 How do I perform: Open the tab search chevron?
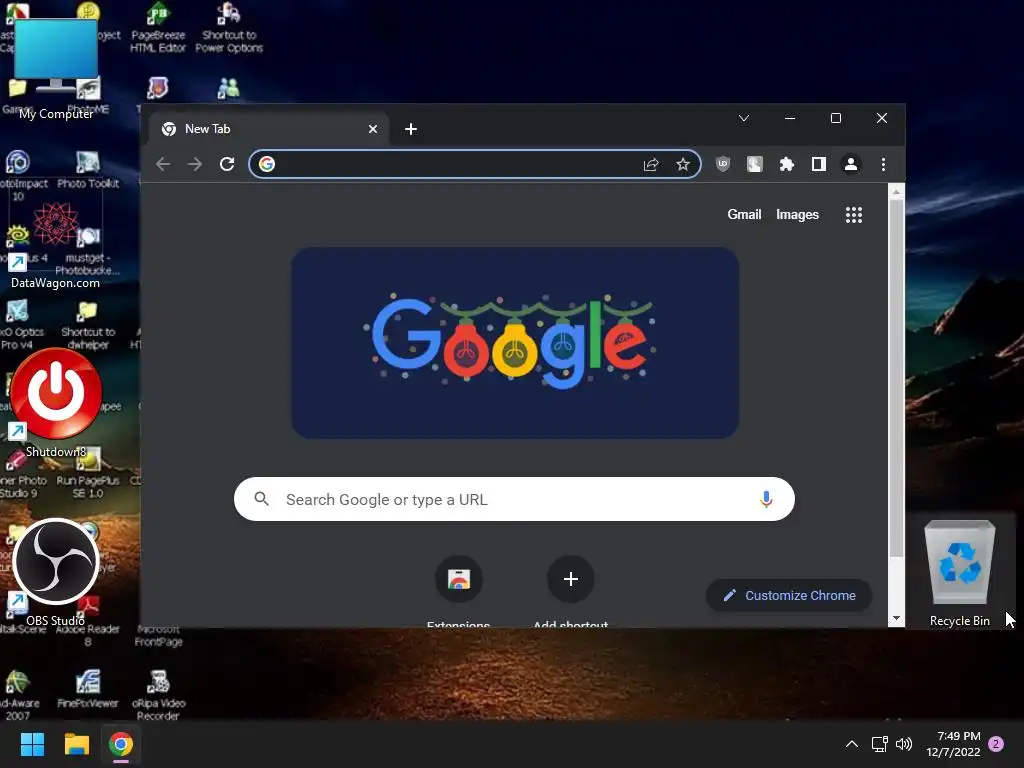pyautogui.click(x=744, y=118)
